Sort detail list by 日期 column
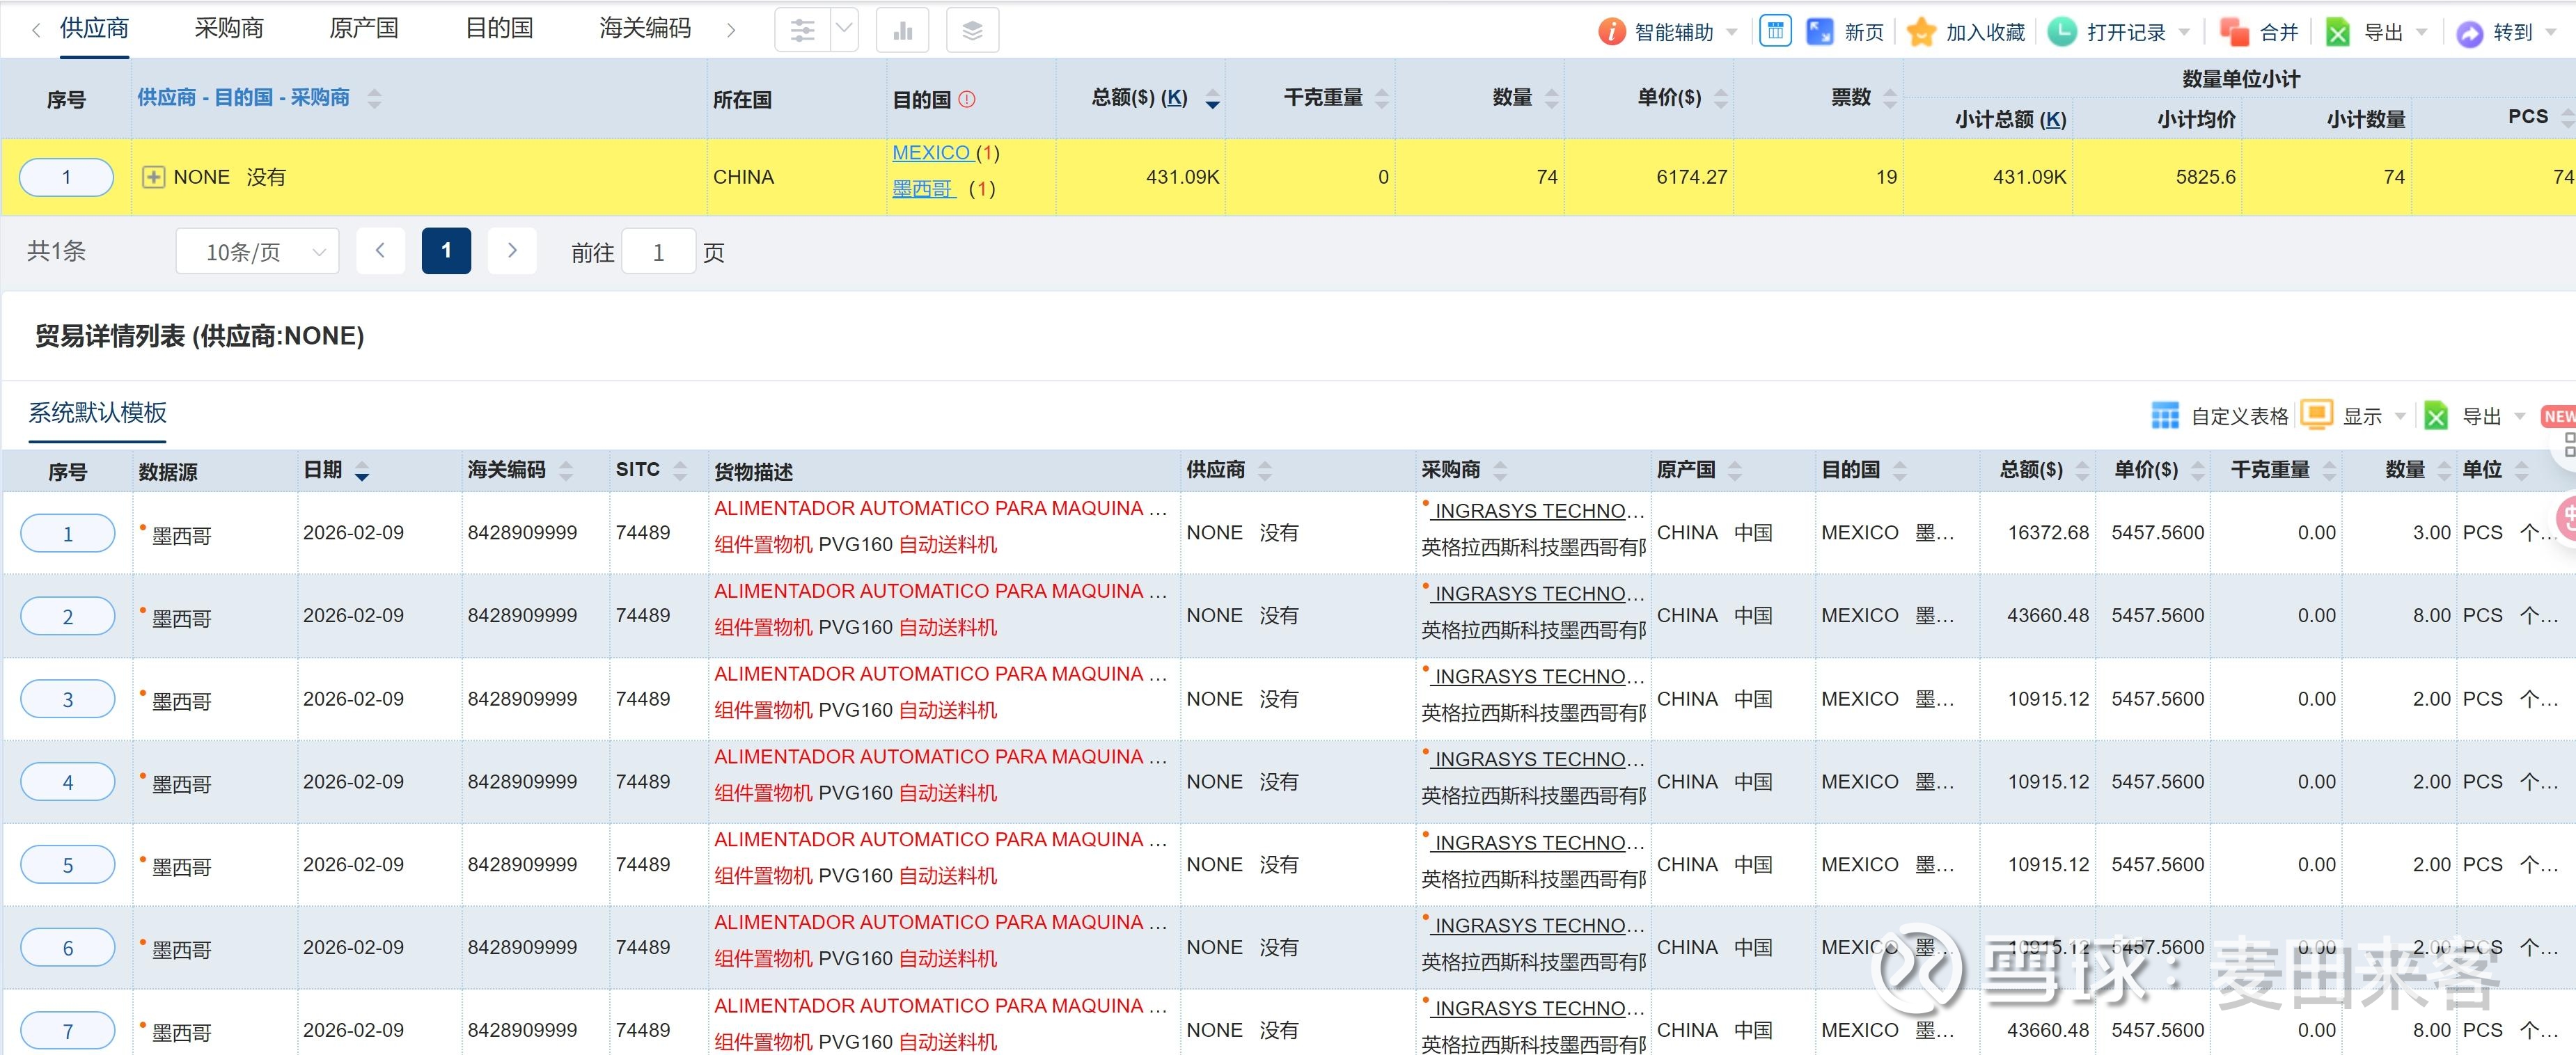 pyautogui.click(x=362, y=472)
